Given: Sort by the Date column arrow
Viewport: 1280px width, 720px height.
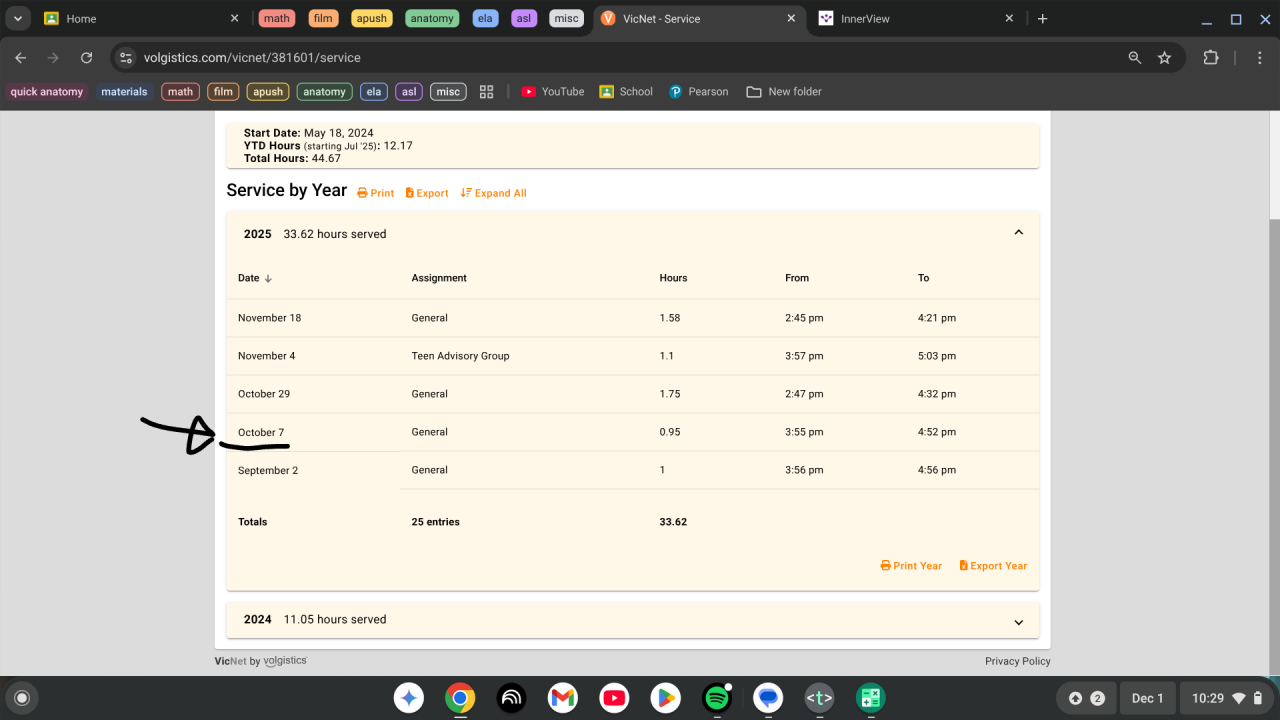Looking at the screenshot, I should pyautogui.click(x=268, y=278).
